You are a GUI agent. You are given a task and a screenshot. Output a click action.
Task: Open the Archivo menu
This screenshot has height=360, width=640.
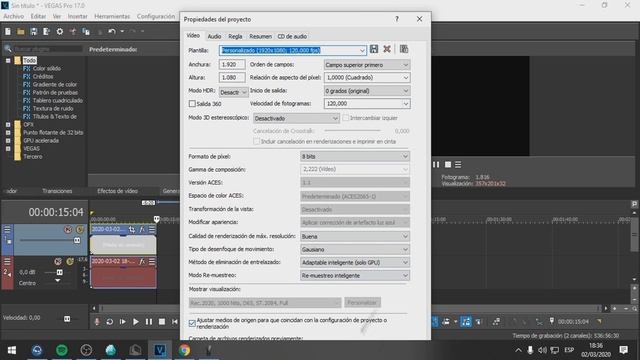pos(13,16)
